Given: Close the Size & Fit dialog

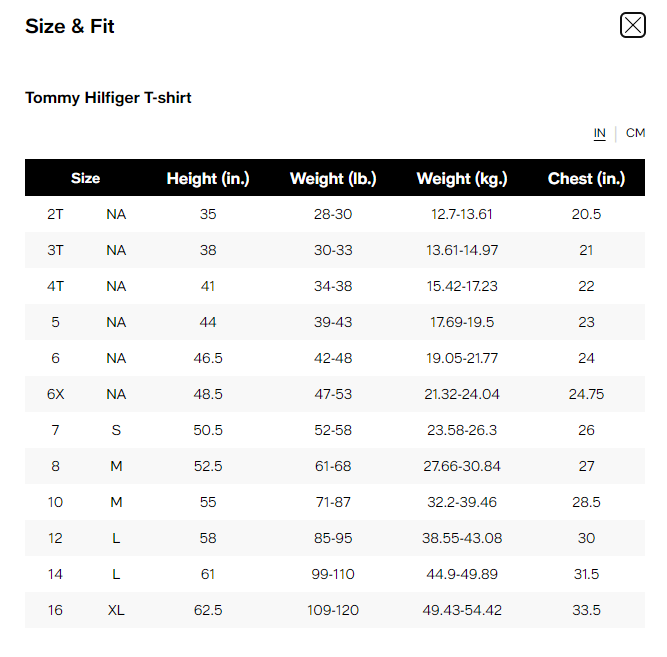Looking at the screenshot, I should tap(632, 25).
